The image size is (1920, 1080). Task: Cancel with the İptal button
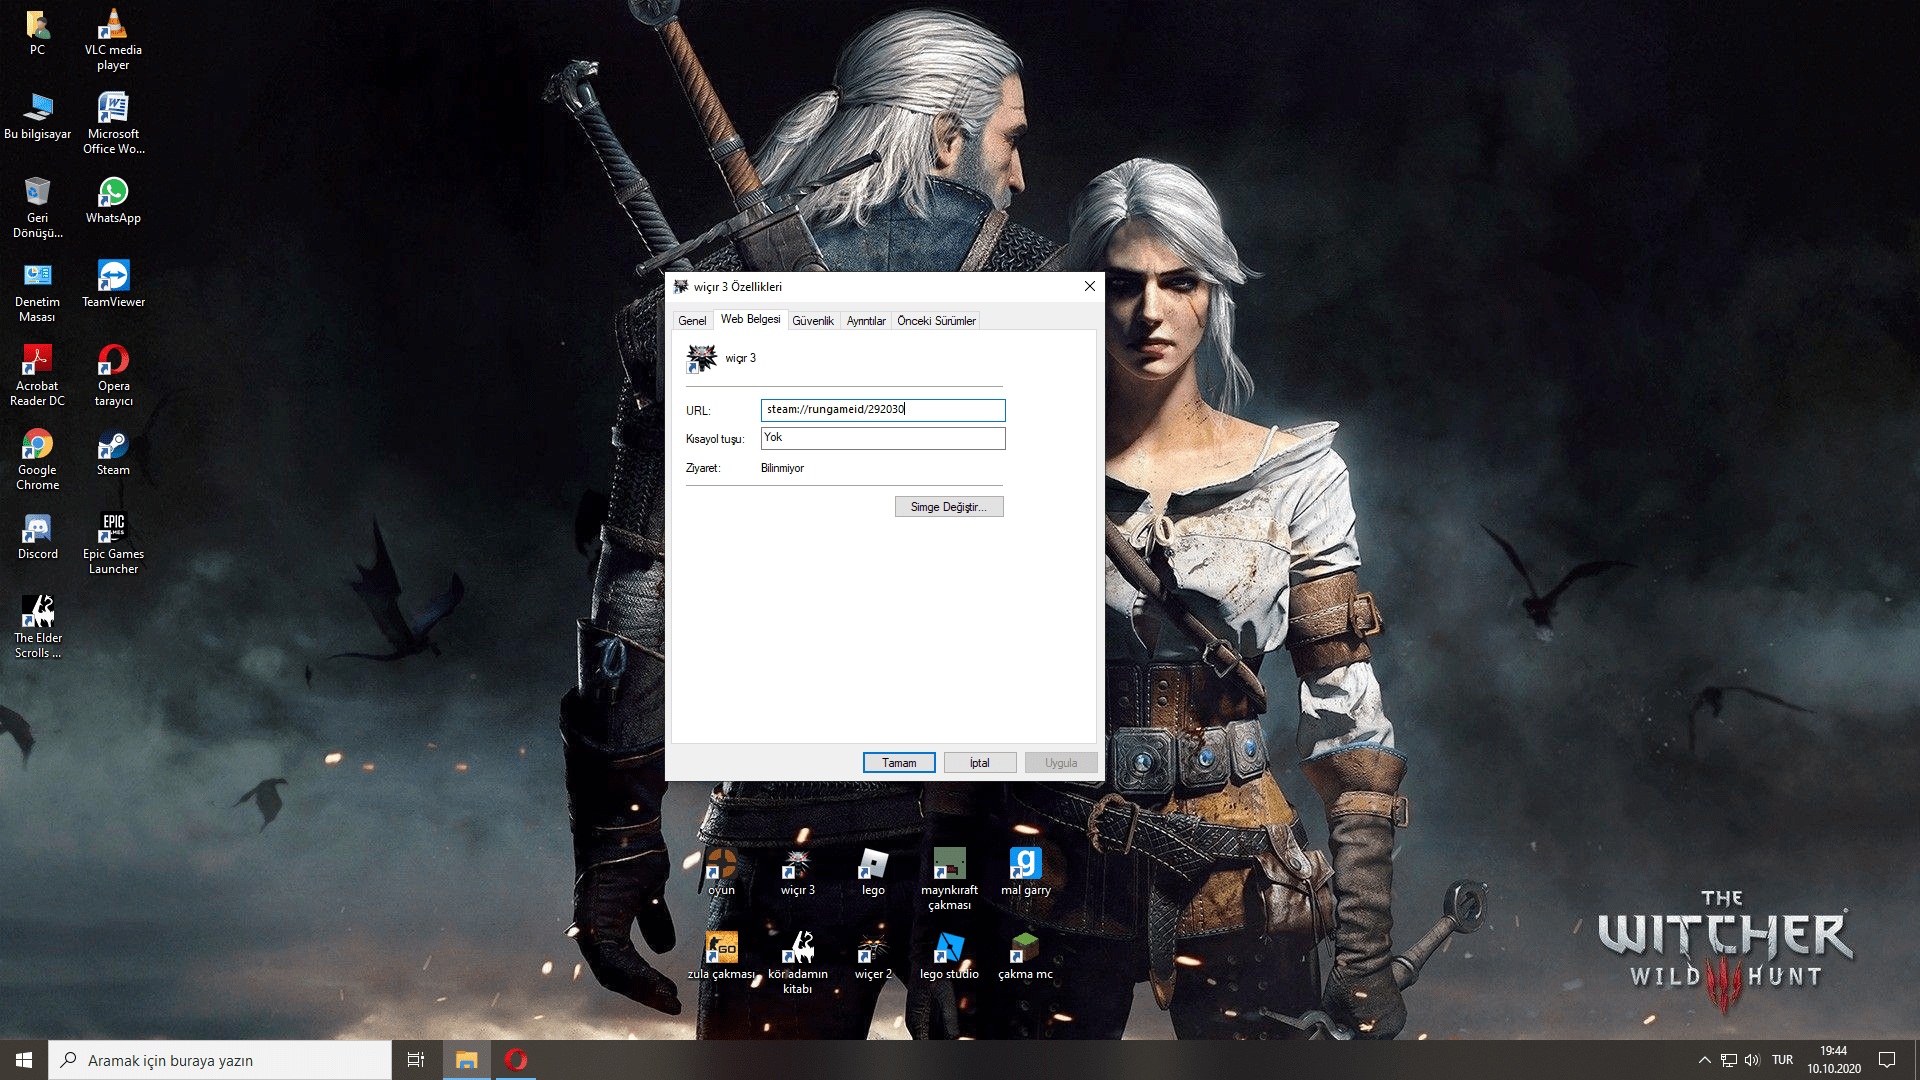click(x=979, y=763)
